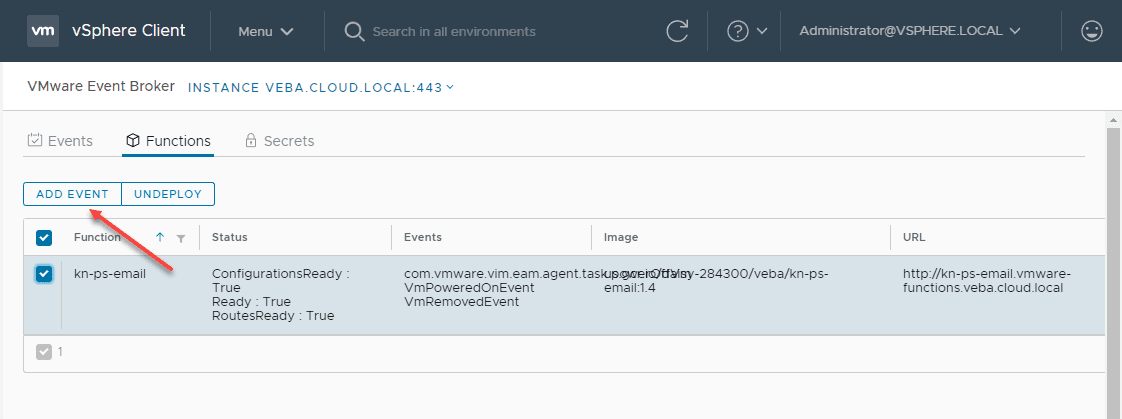This screenshot has height=419, width=1122.
Task: Sort by the Function column arrow
Action: (x=160, y=237)
